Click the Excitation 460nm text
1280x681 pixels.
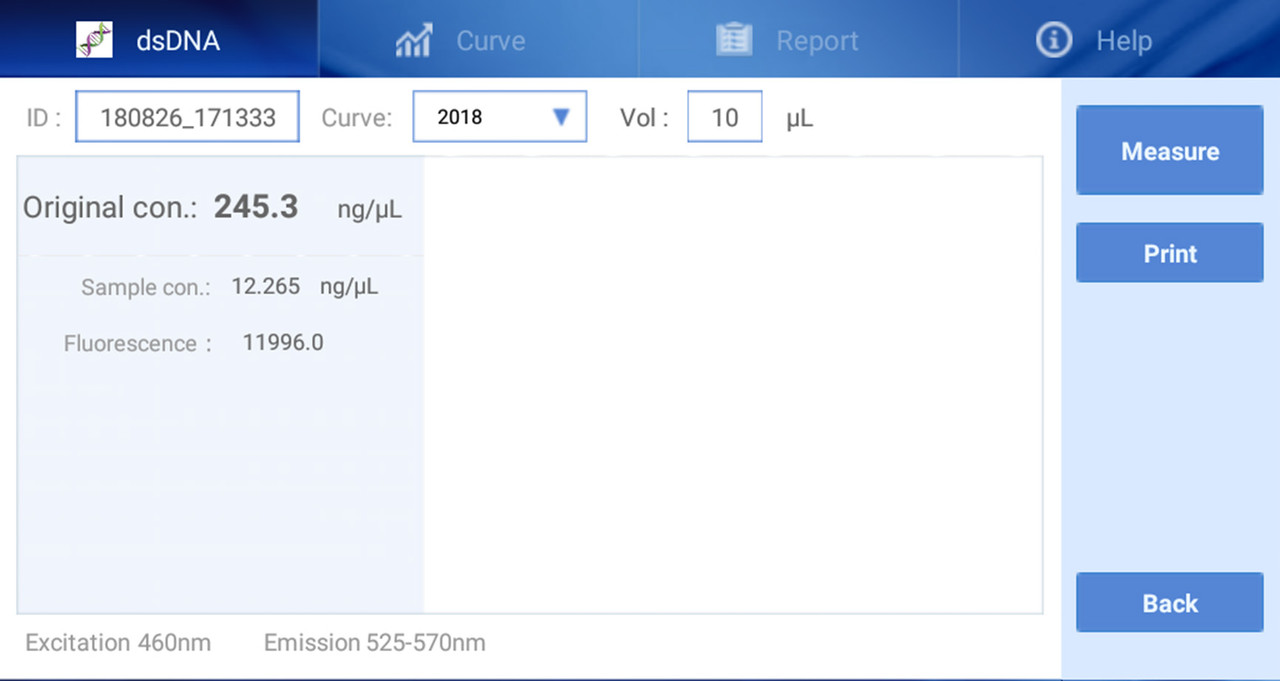point(118,643)
